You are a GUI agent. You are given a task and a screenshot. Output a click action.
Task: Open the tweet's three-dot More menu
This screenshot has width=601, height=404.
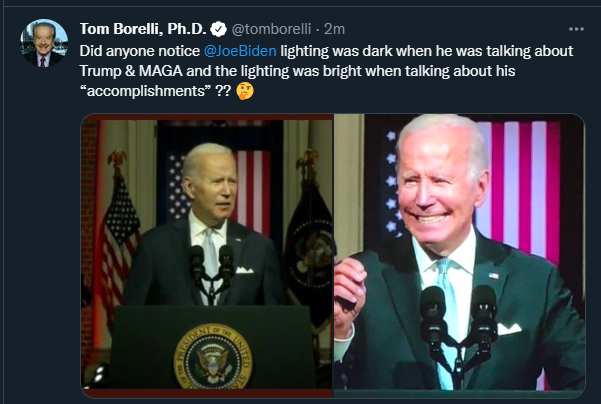576,29
